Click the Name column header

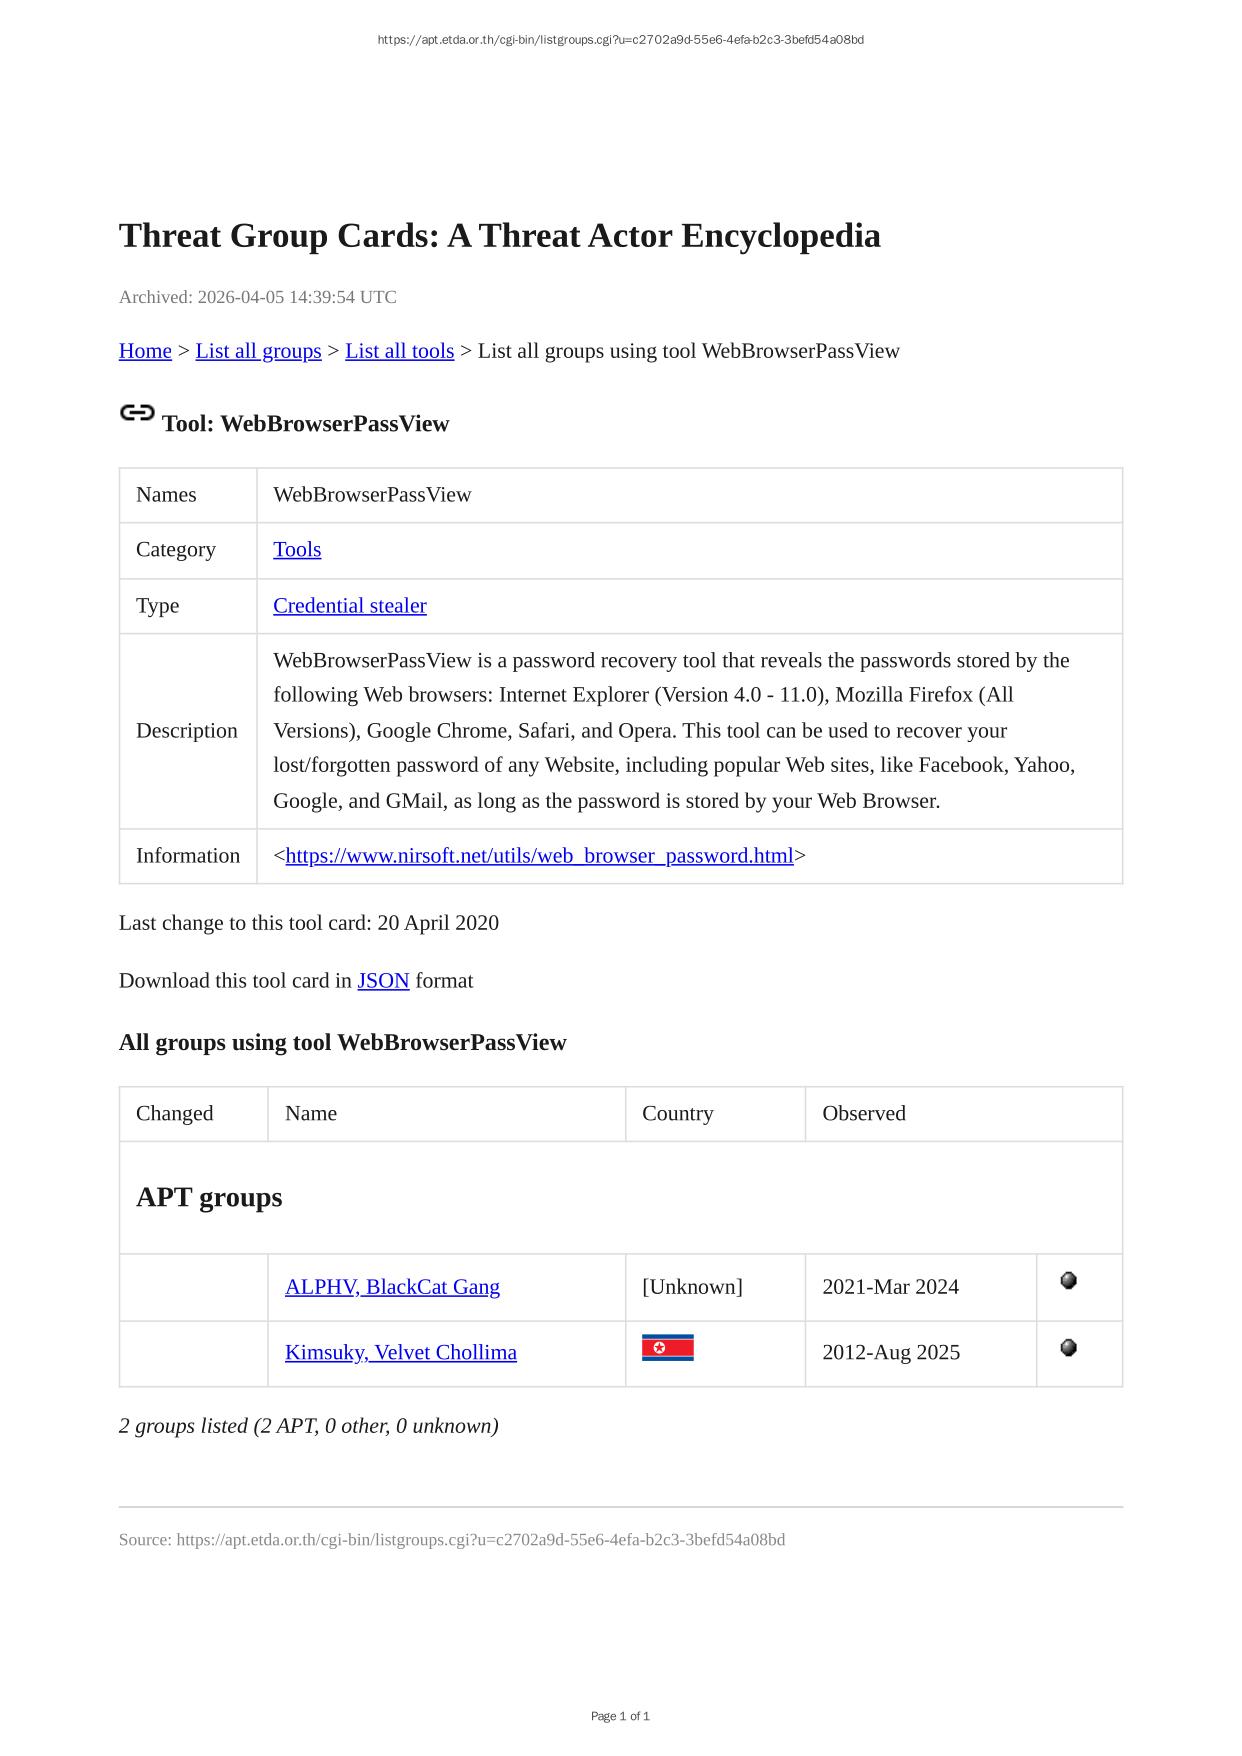coord(310,1114)
